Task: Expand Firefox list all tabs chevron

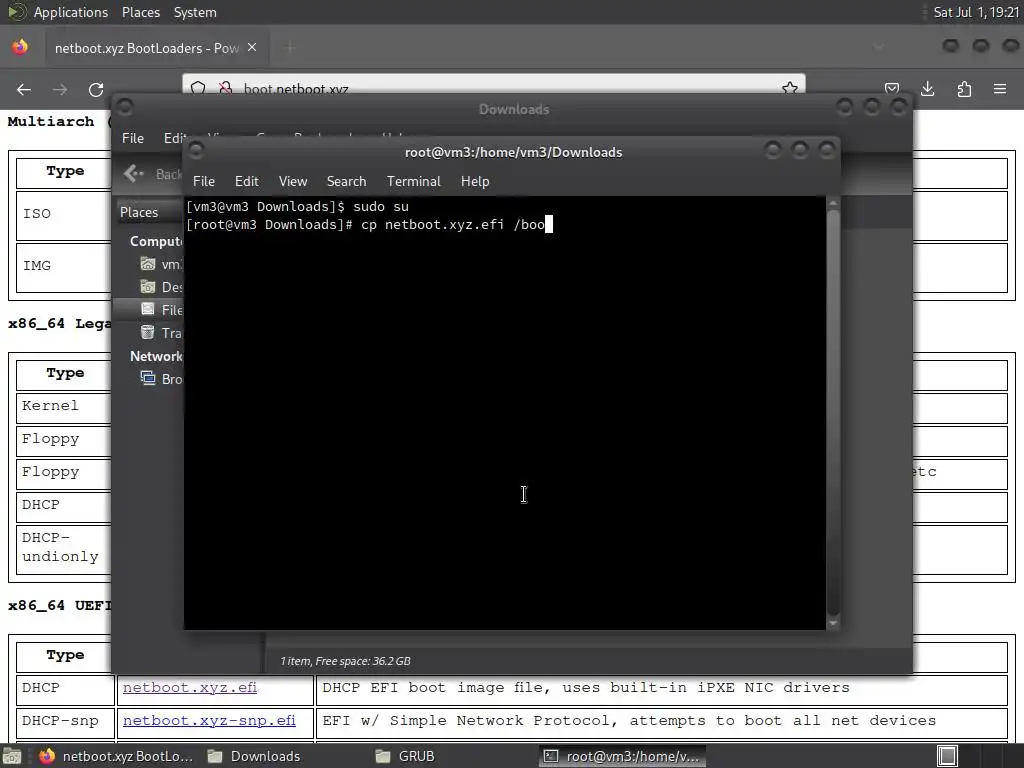Action: click(x=879, y=47)
